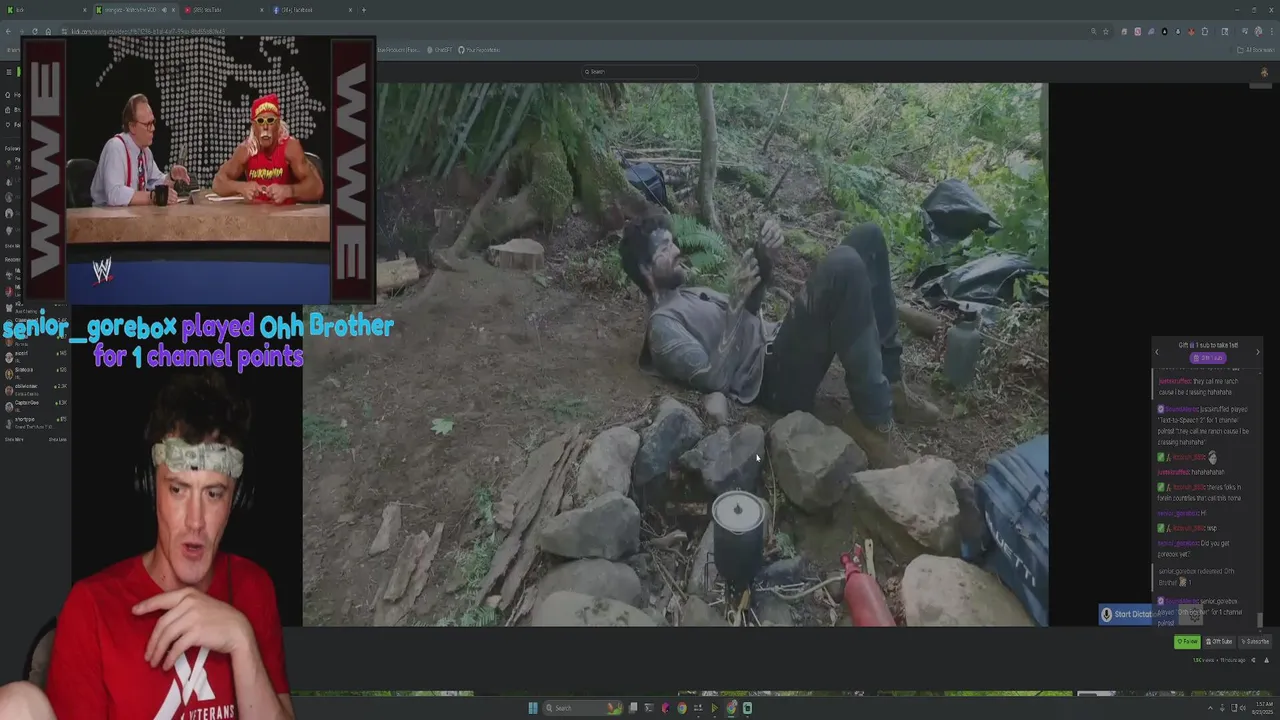Show hidden system tray icons

1210,708
